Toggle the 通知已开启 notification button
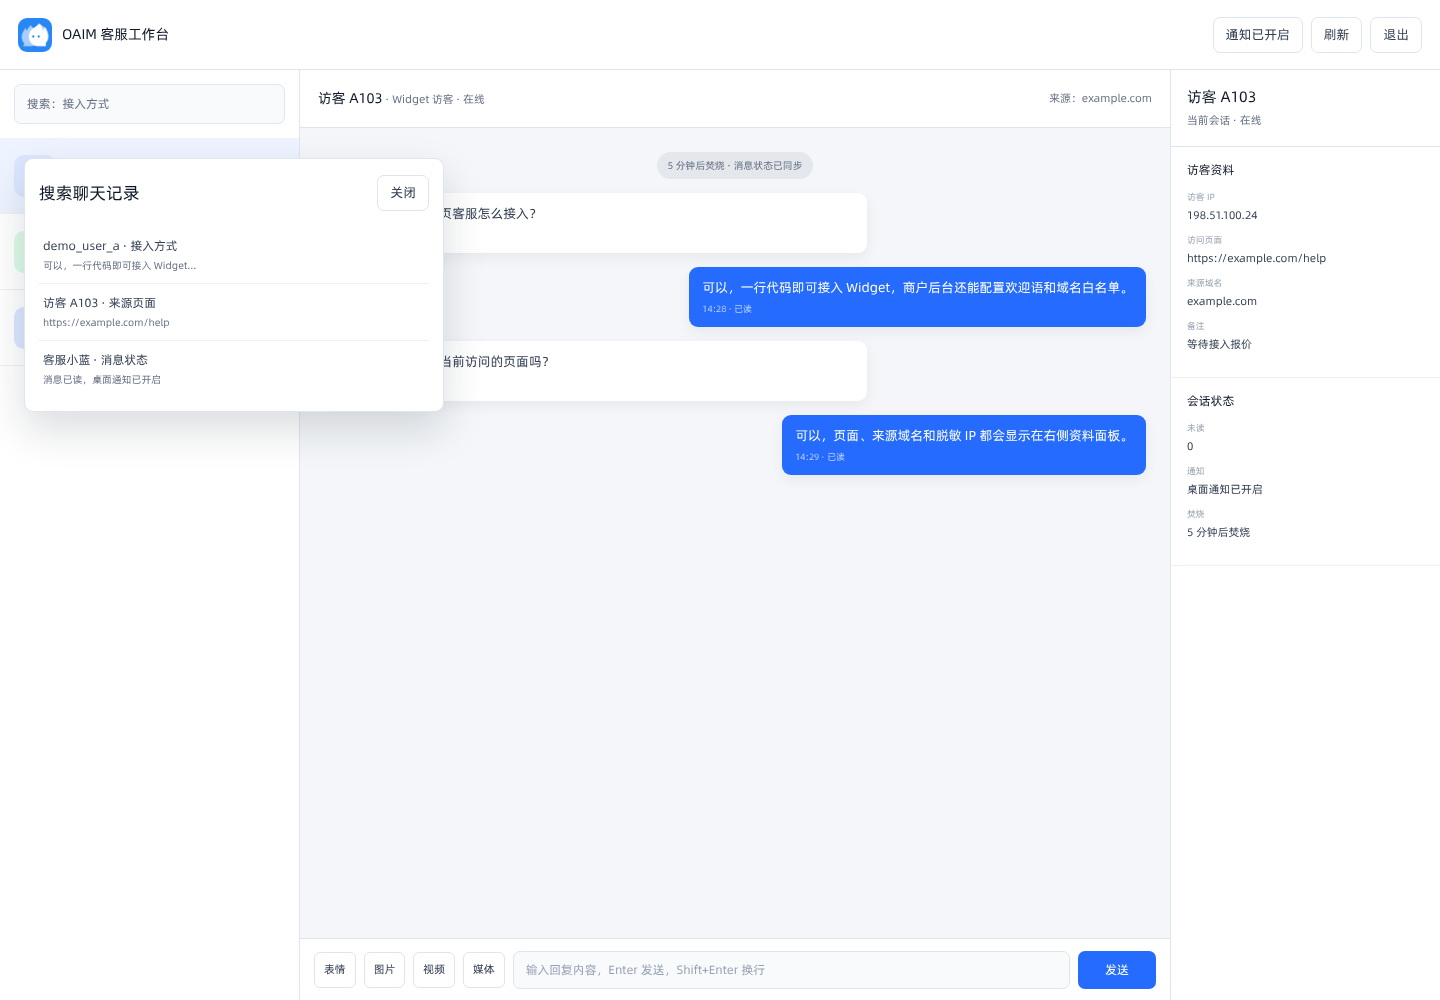 pyautogui.click(x=1258, y=35)
